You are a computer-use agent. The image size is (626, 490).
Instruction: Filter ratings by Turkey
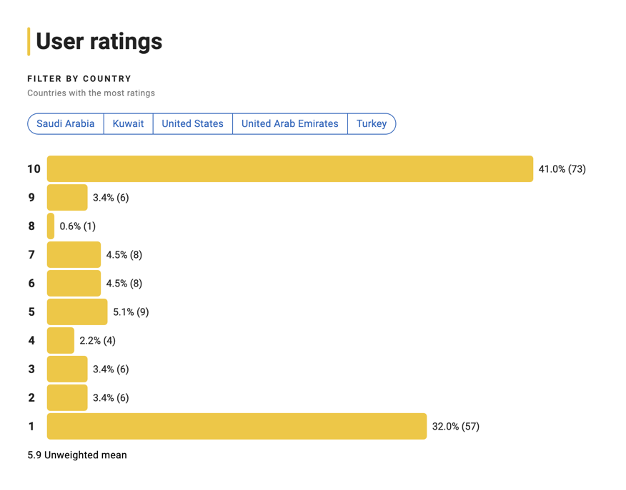point(372,124)
